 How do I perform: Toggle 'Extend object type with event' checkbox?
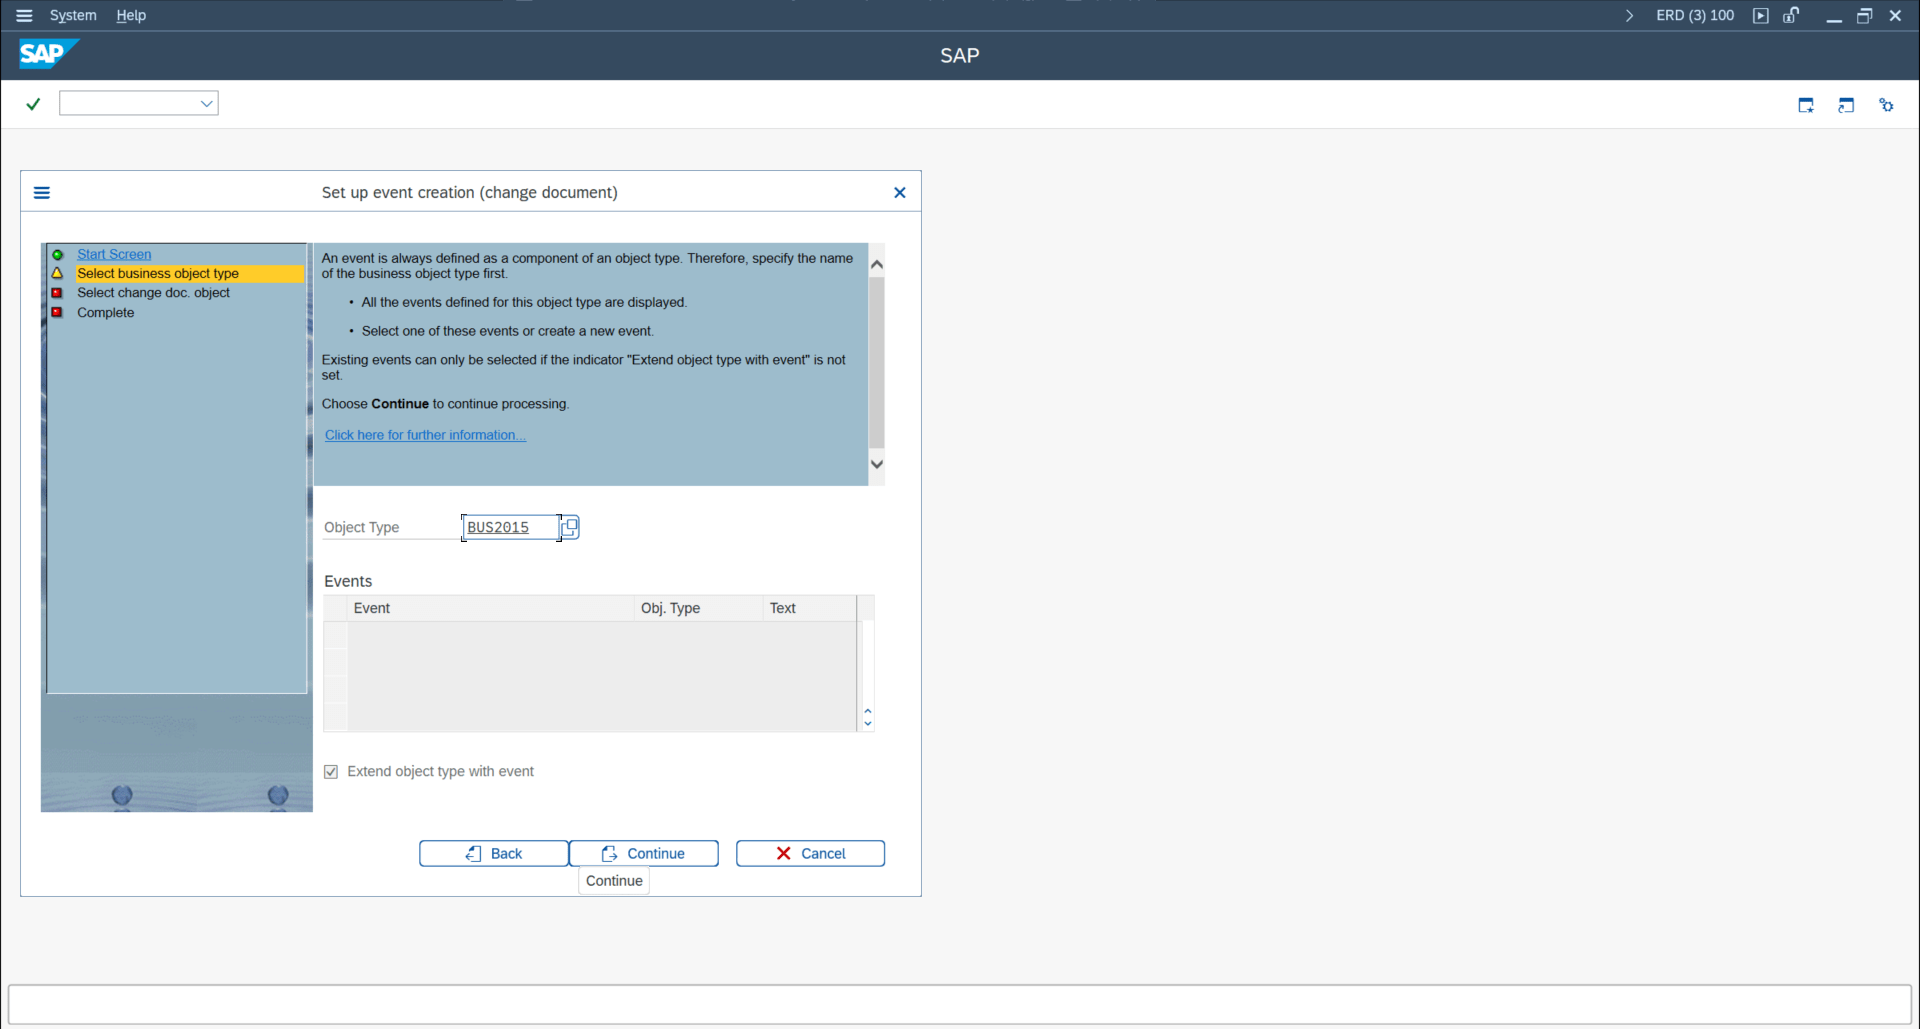point(331,772)
